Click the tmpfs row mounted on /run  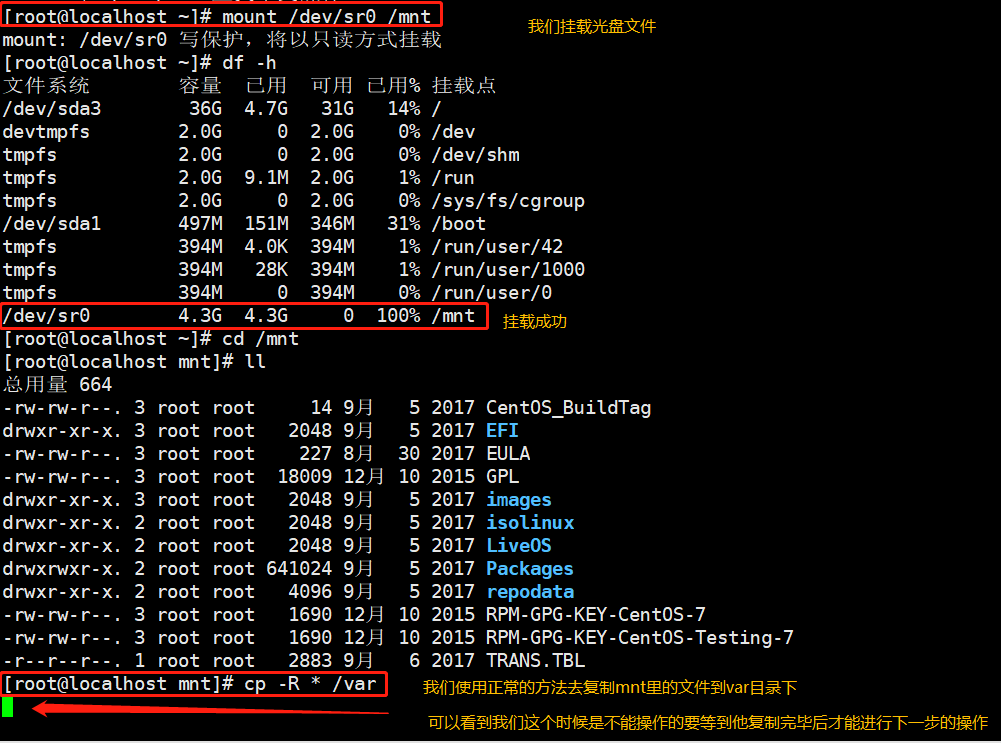238,177
